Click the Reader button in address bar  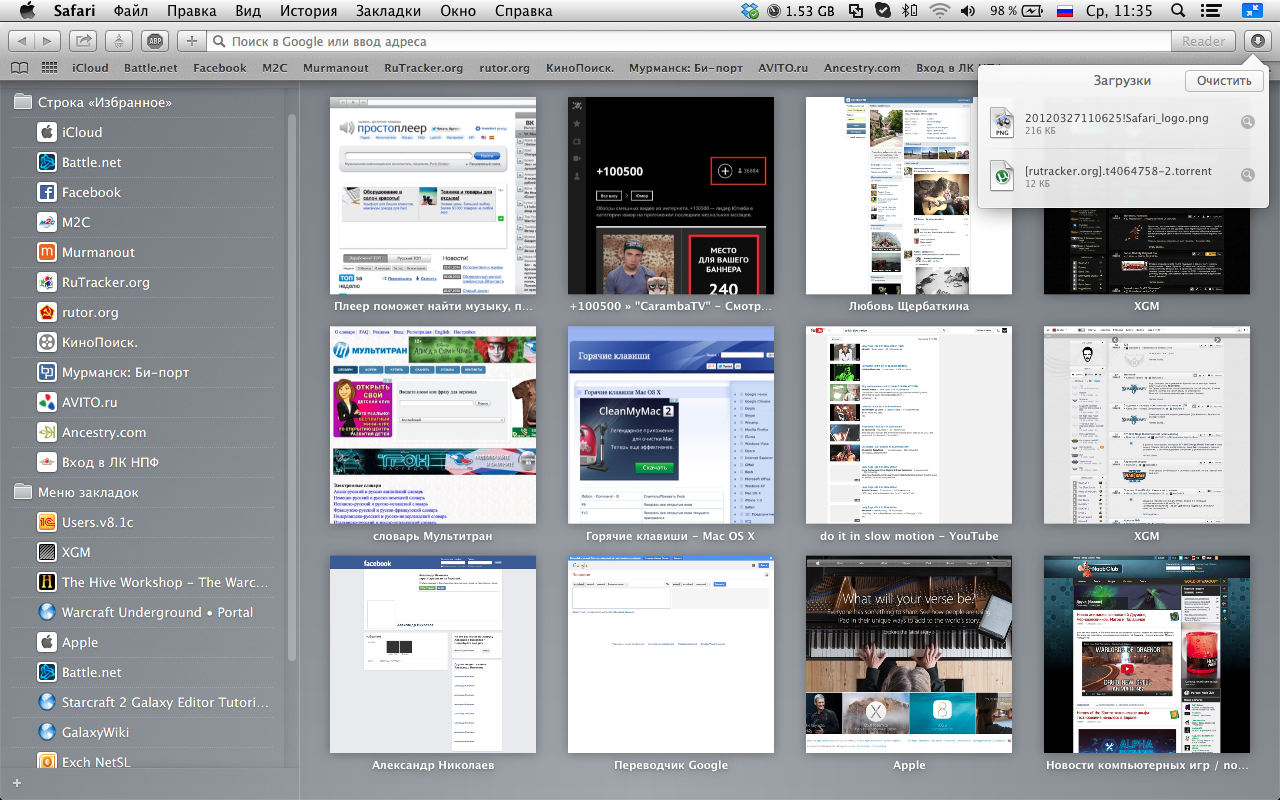pos(1203,41)
